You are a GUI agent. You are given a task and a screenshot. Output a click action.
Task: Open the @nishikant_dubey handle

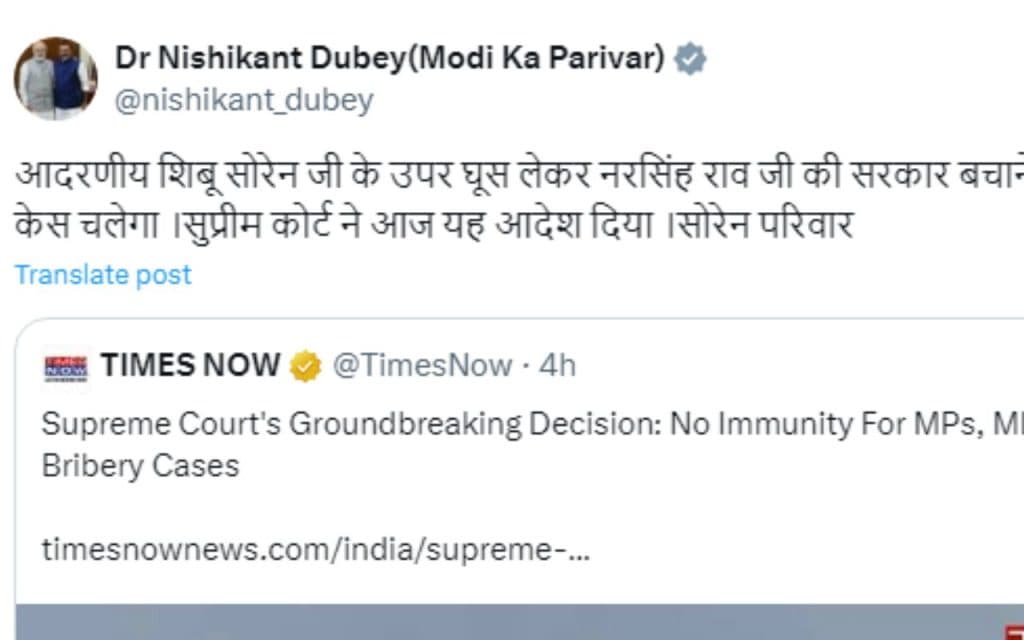pos(244,100)
